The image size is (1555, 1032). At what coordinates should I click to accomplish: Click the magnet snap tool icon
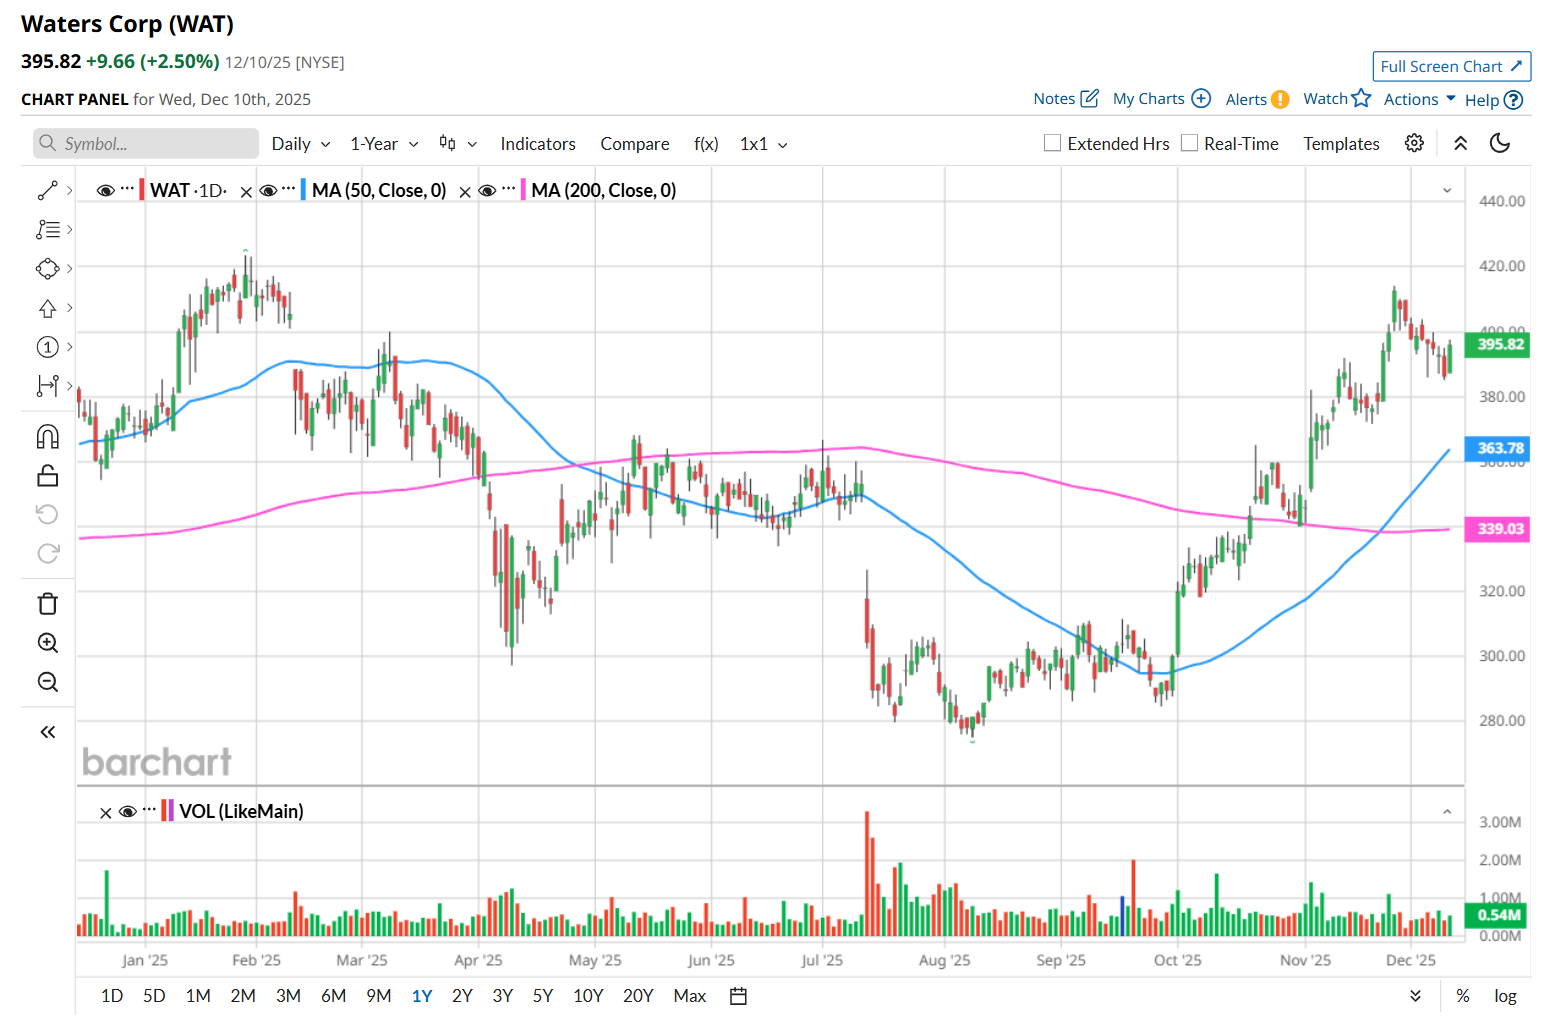pos(48,437)
